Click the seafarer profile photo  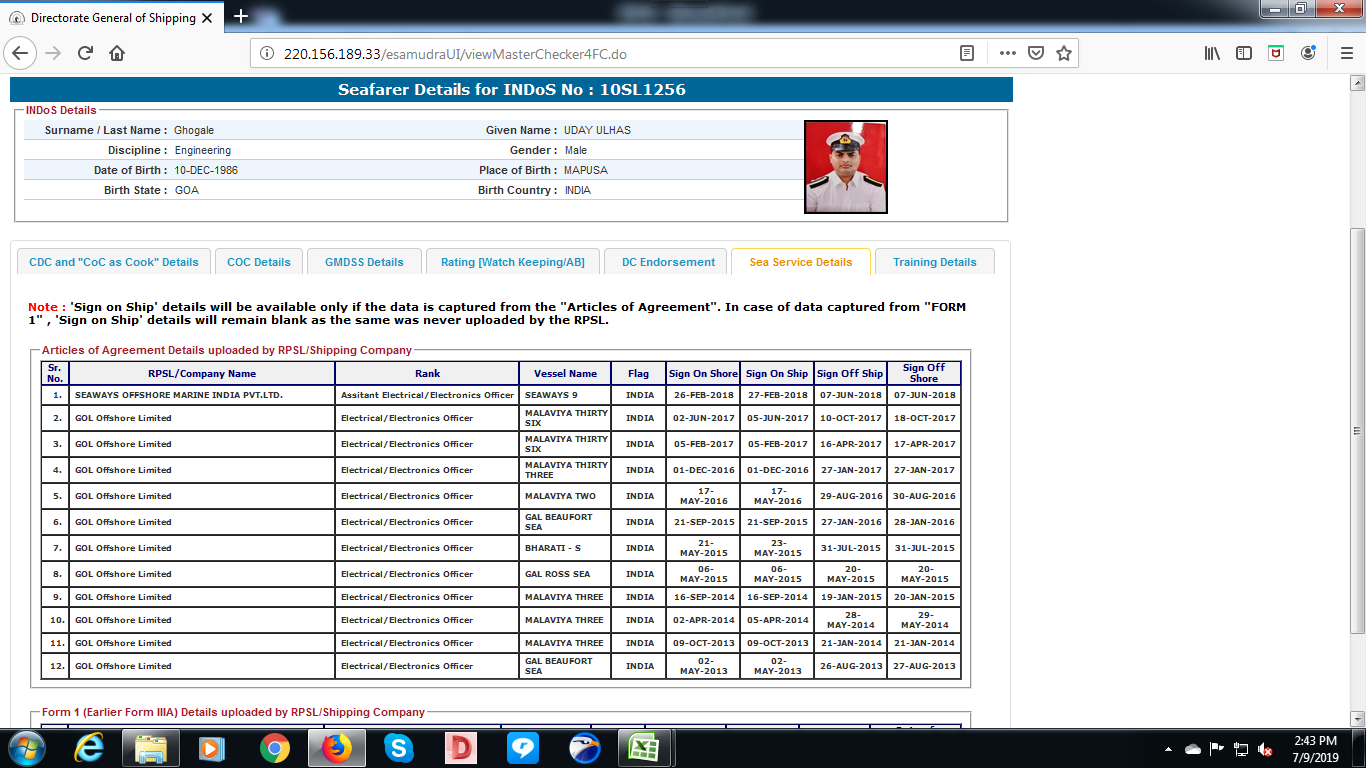pyautogui.click(x=845, y=167)
